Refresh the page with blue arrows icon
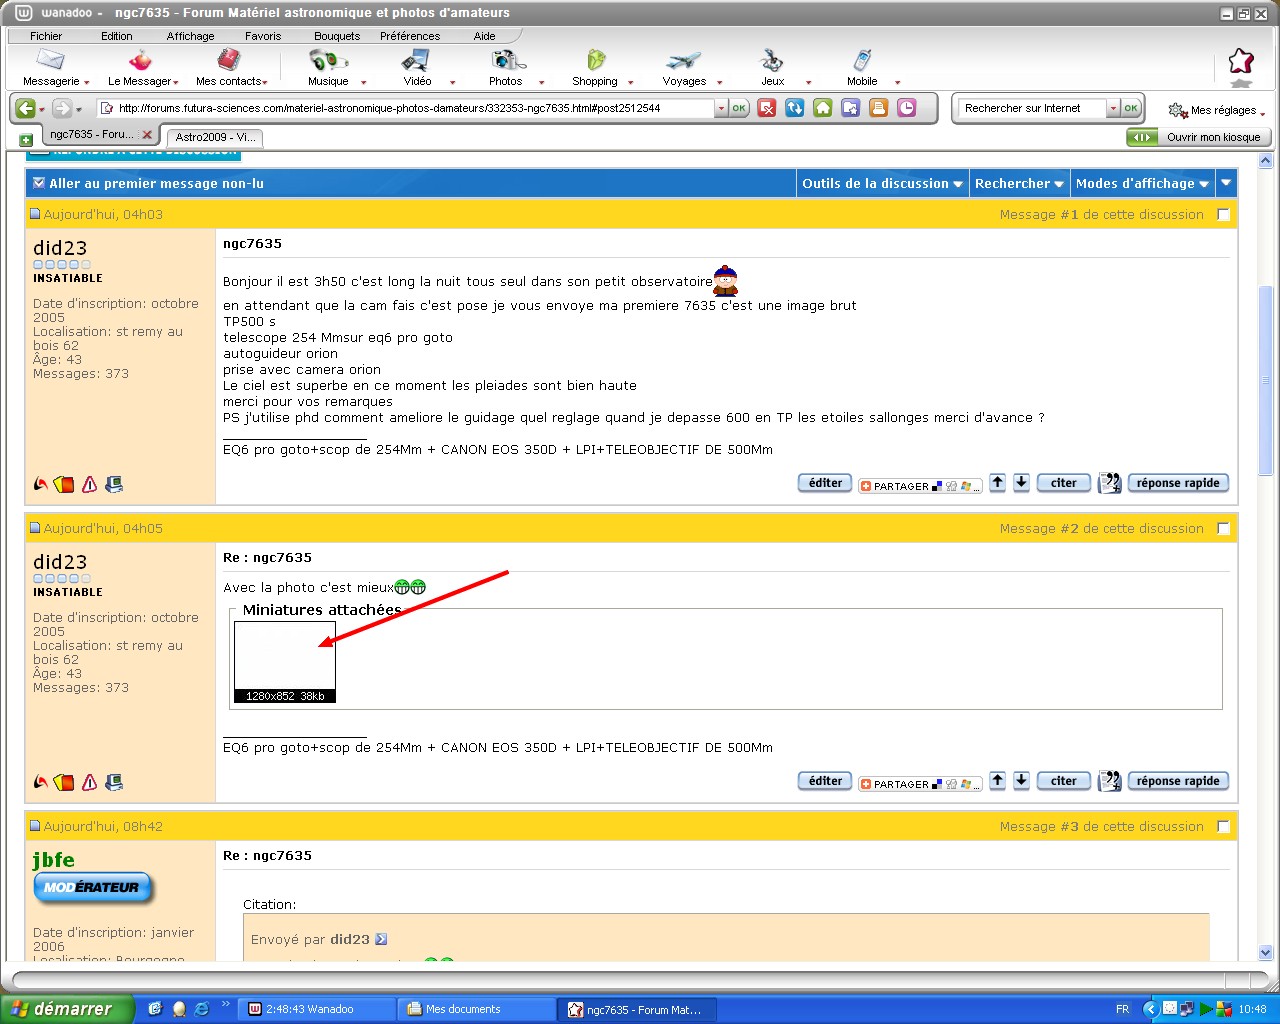Image resolution: width=1280 pixels, height=1024 pixels. tap(795, 108)
